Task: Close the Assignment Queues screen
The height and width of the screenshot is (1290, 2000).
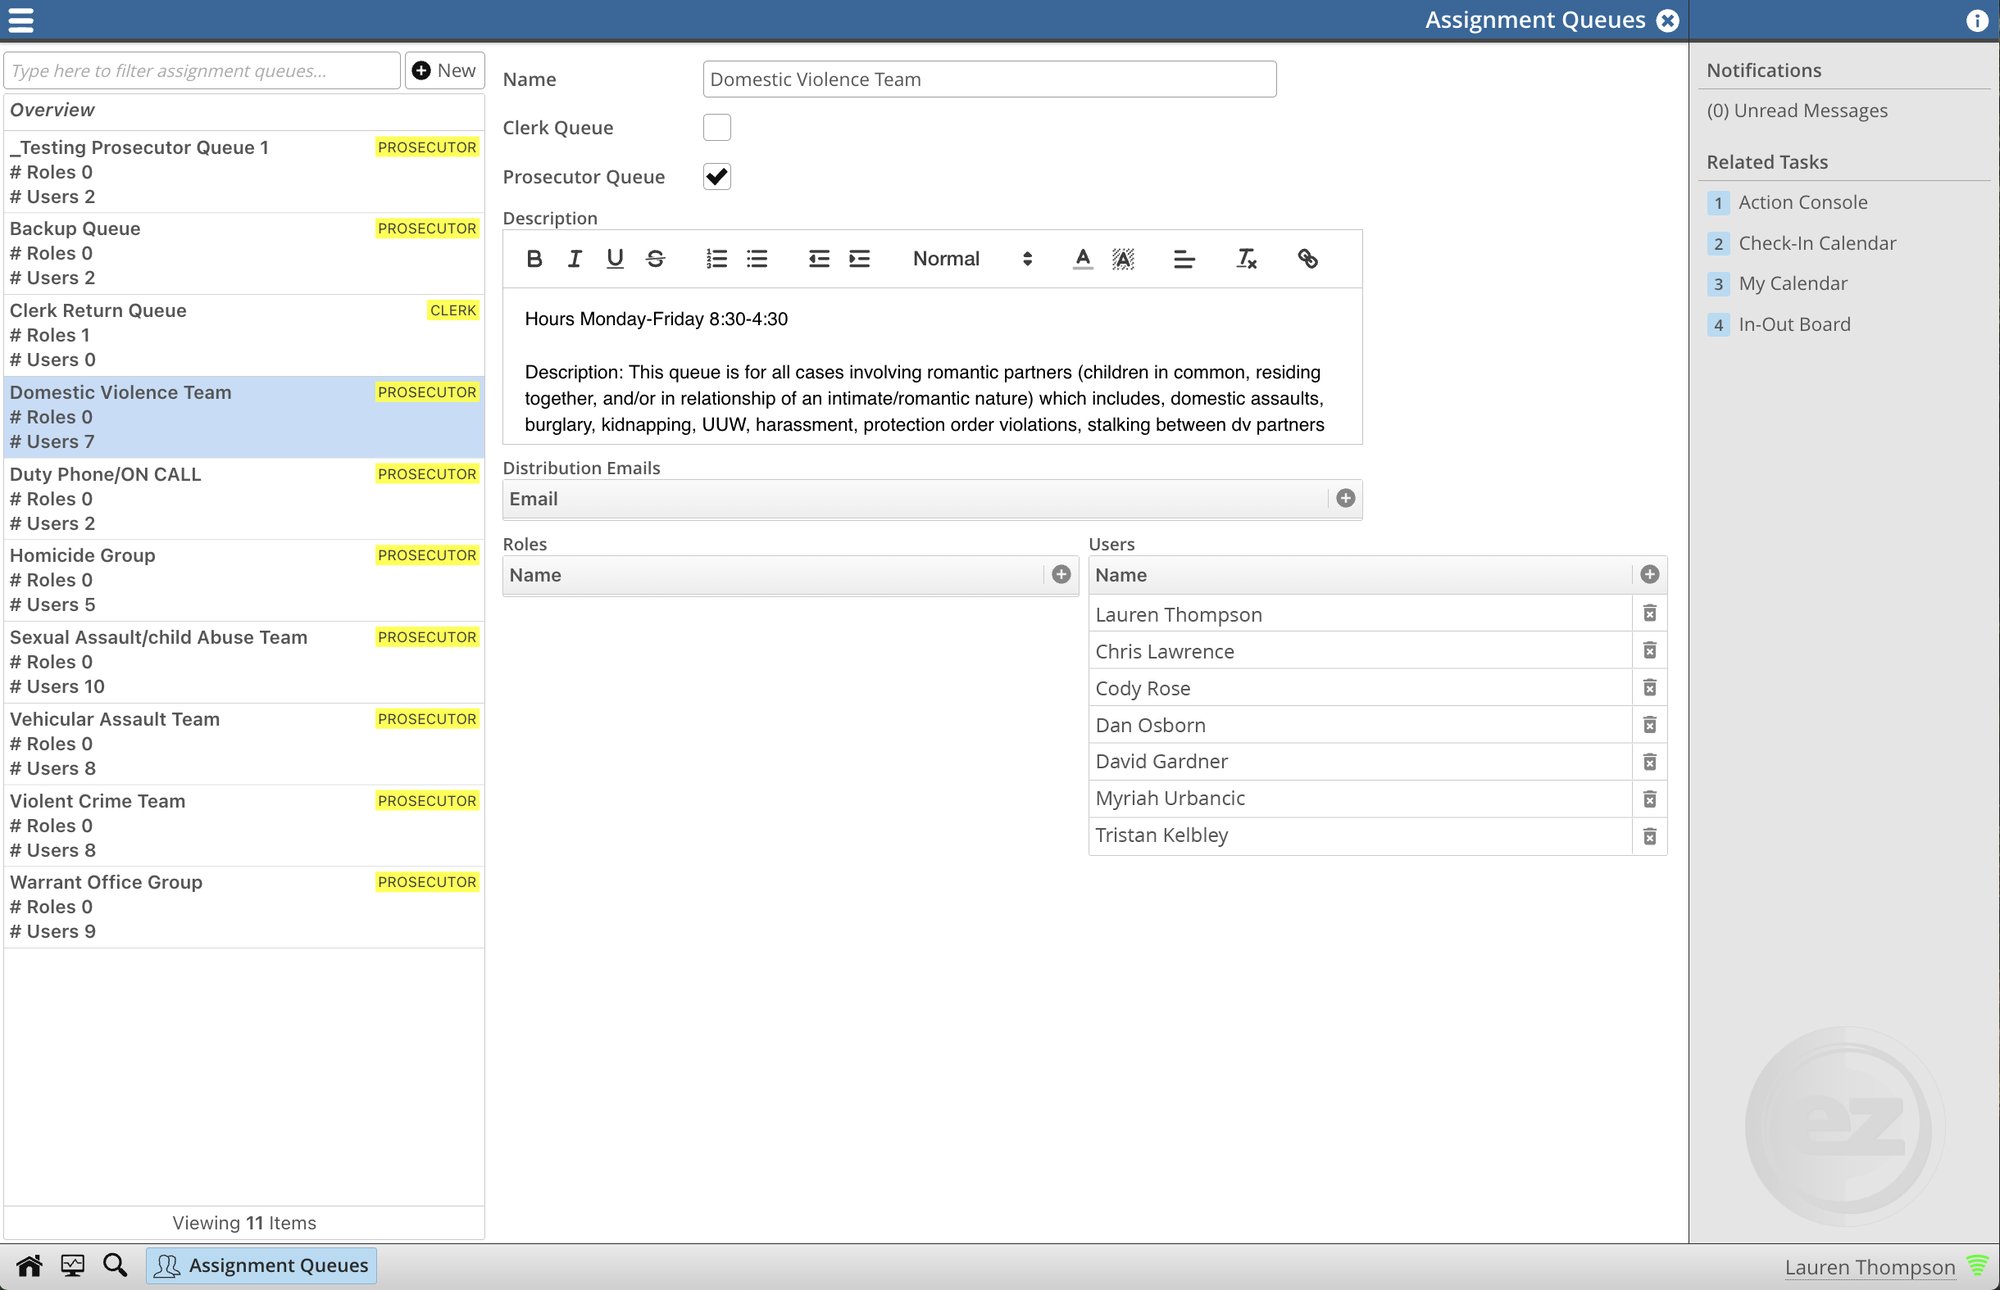Action: (1668, 20)
